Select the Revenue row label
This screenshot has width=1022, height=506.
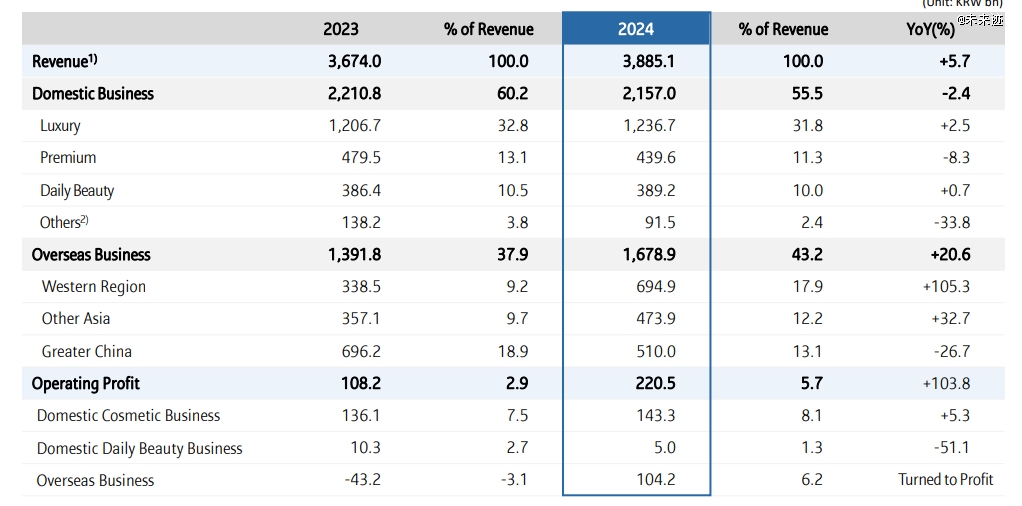click(x=65, y=61)
